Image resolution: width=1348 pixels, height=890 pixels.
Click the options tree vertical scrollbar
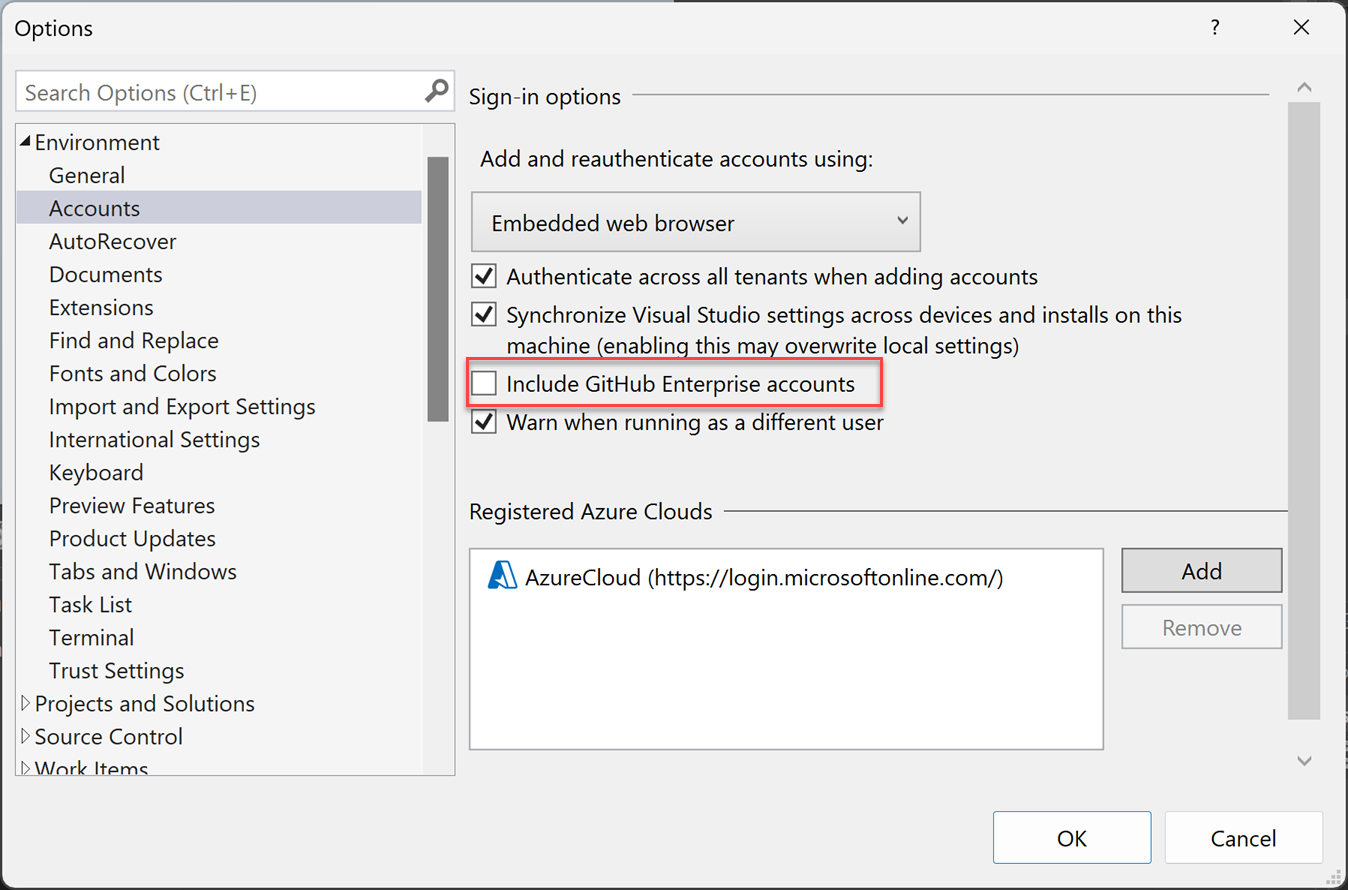coord(438,290)
